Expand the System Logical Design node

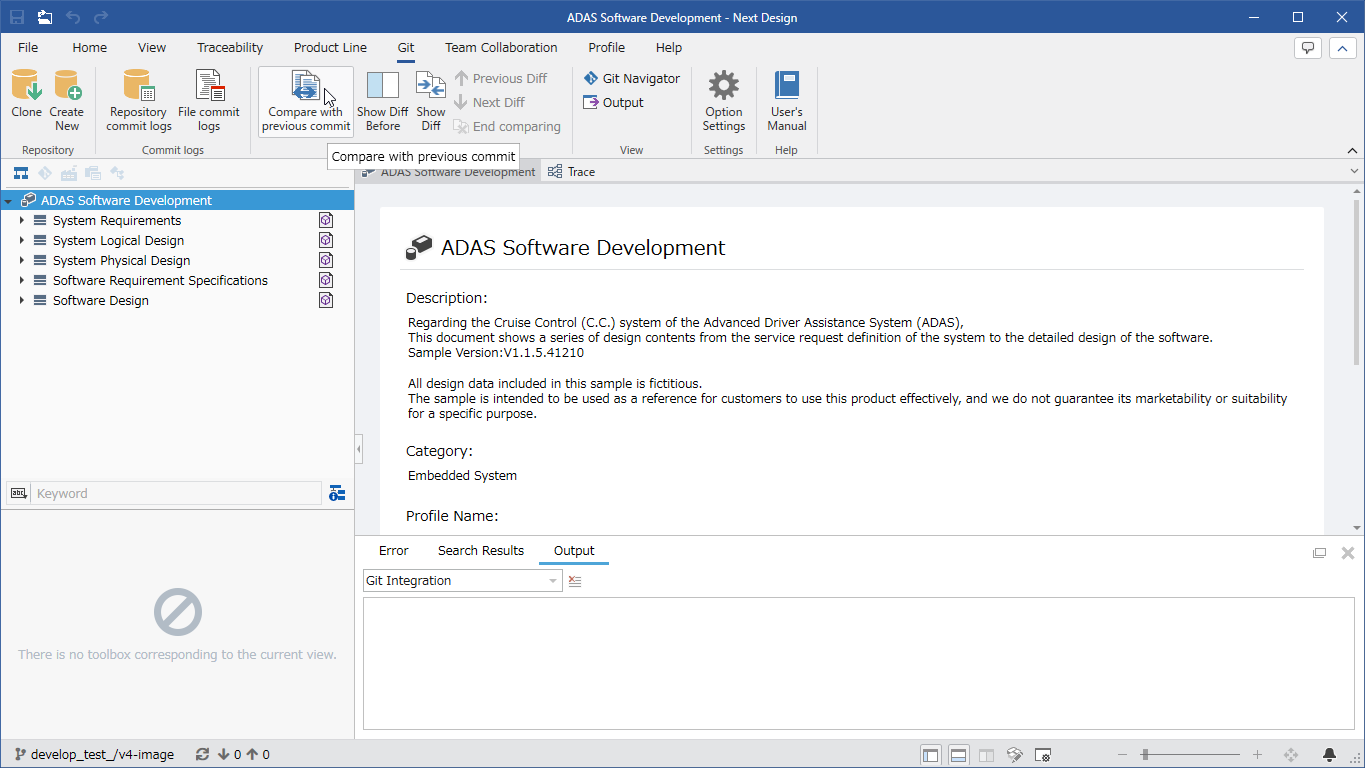21,240
